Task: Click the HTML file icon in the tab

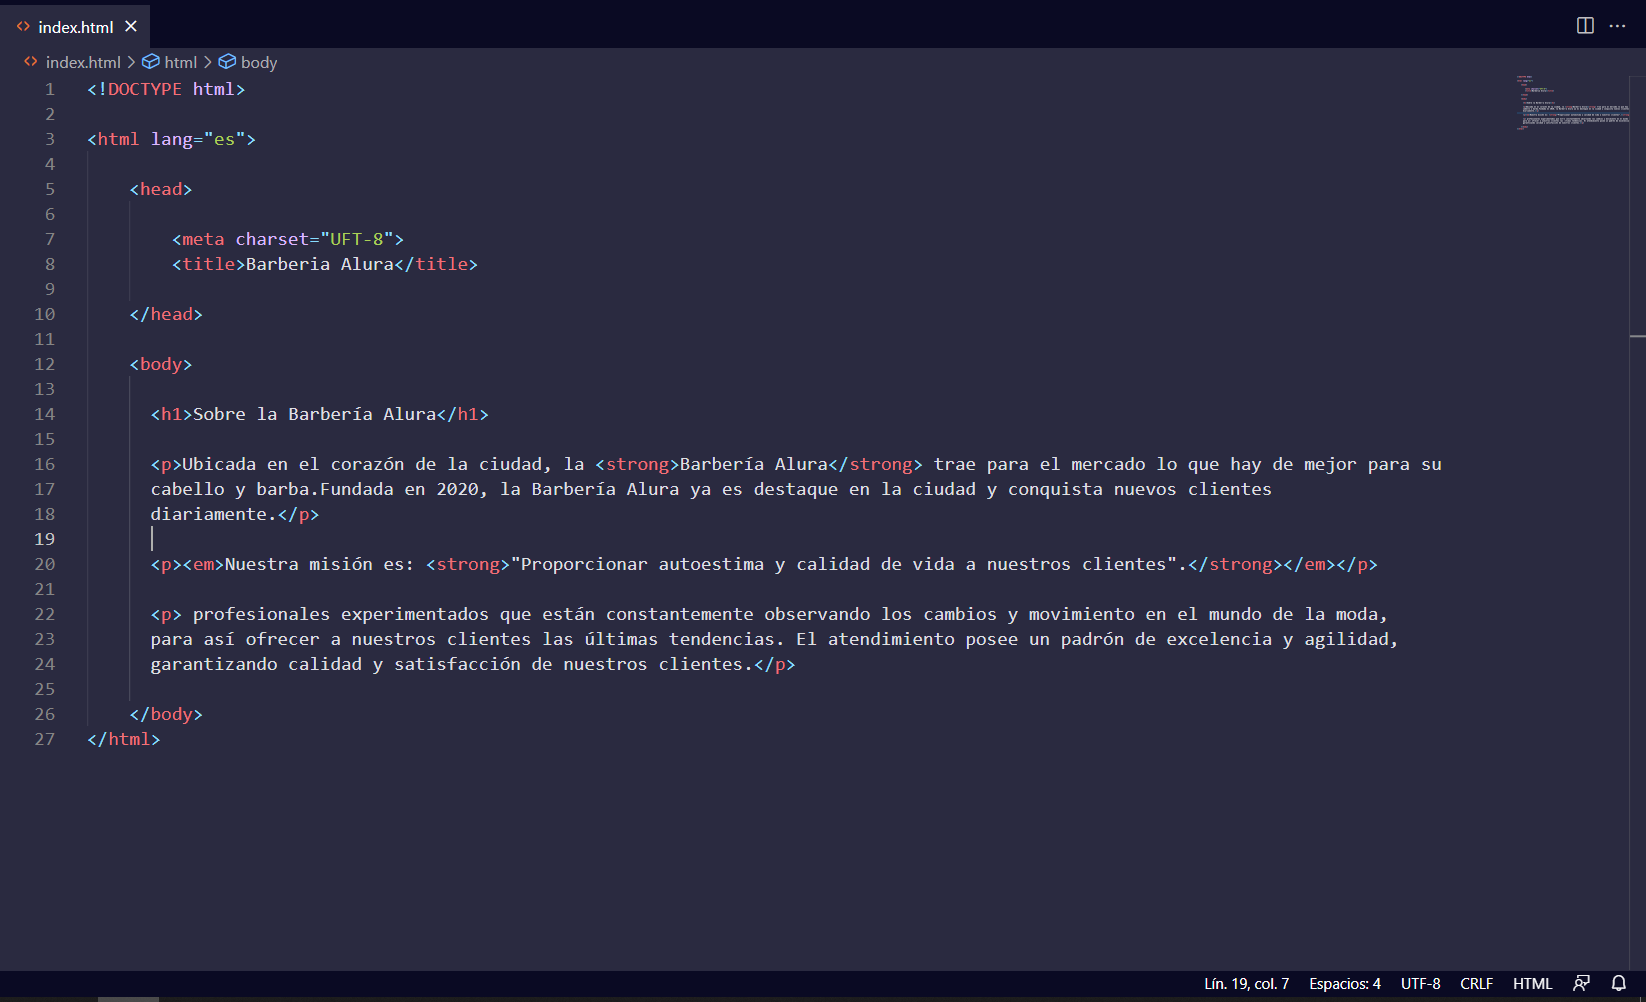Action: (23, 27)
